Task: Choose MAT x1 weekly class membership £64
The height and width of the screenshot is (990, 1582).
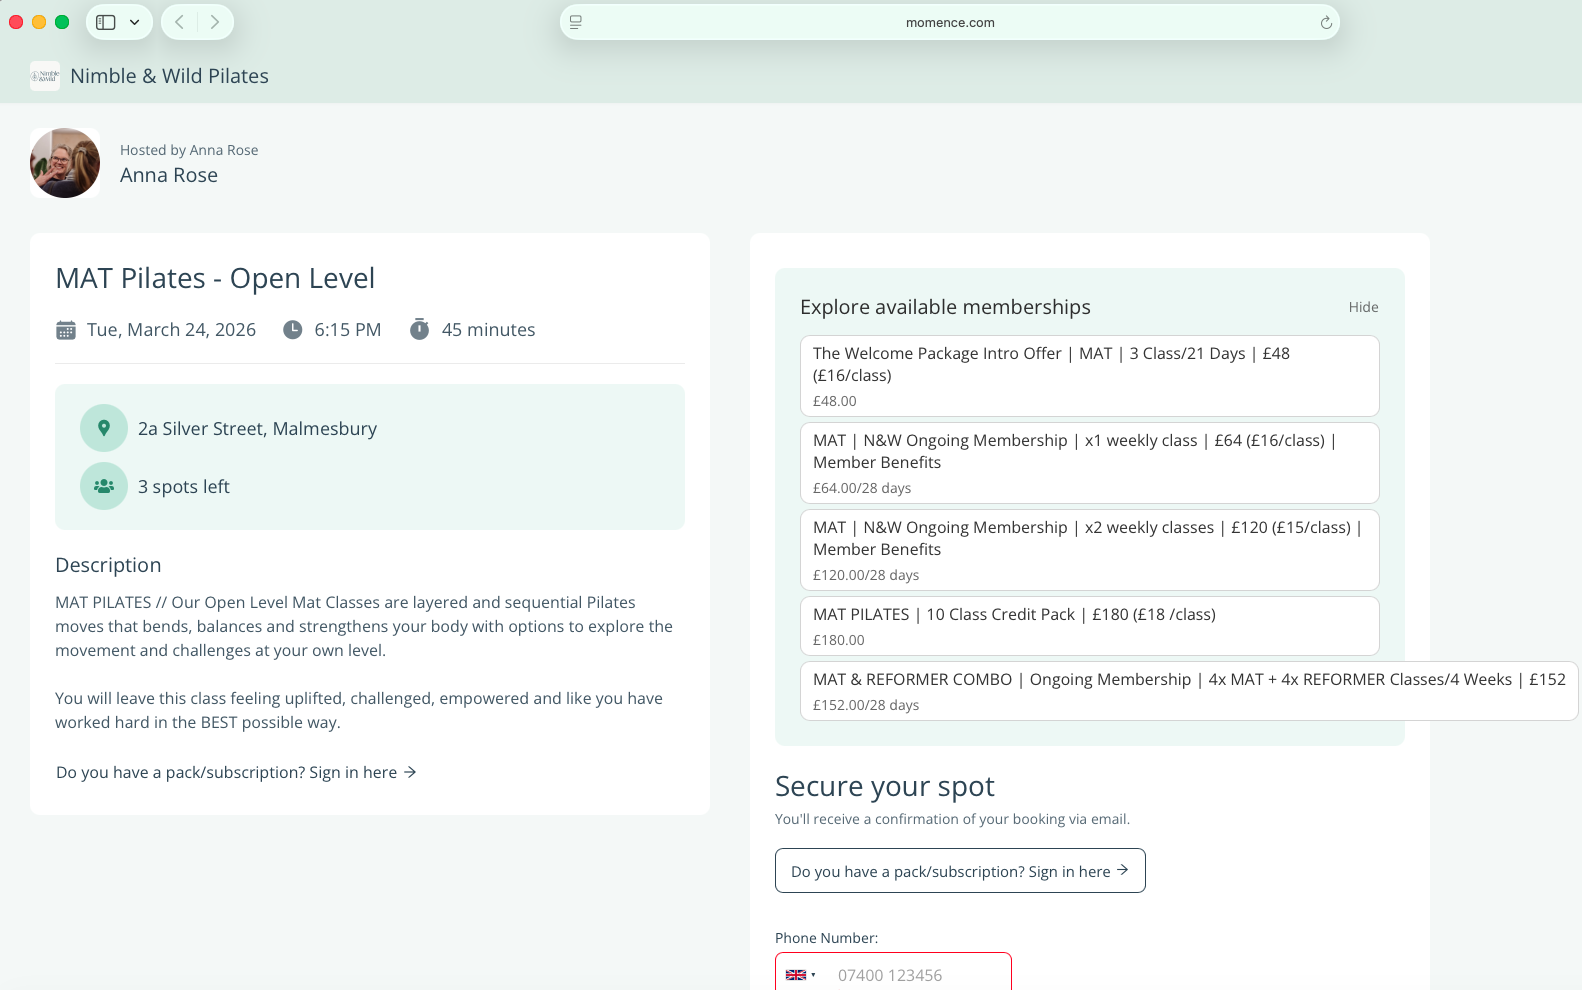Action: pyautogui.click(x=1089, y=463)
